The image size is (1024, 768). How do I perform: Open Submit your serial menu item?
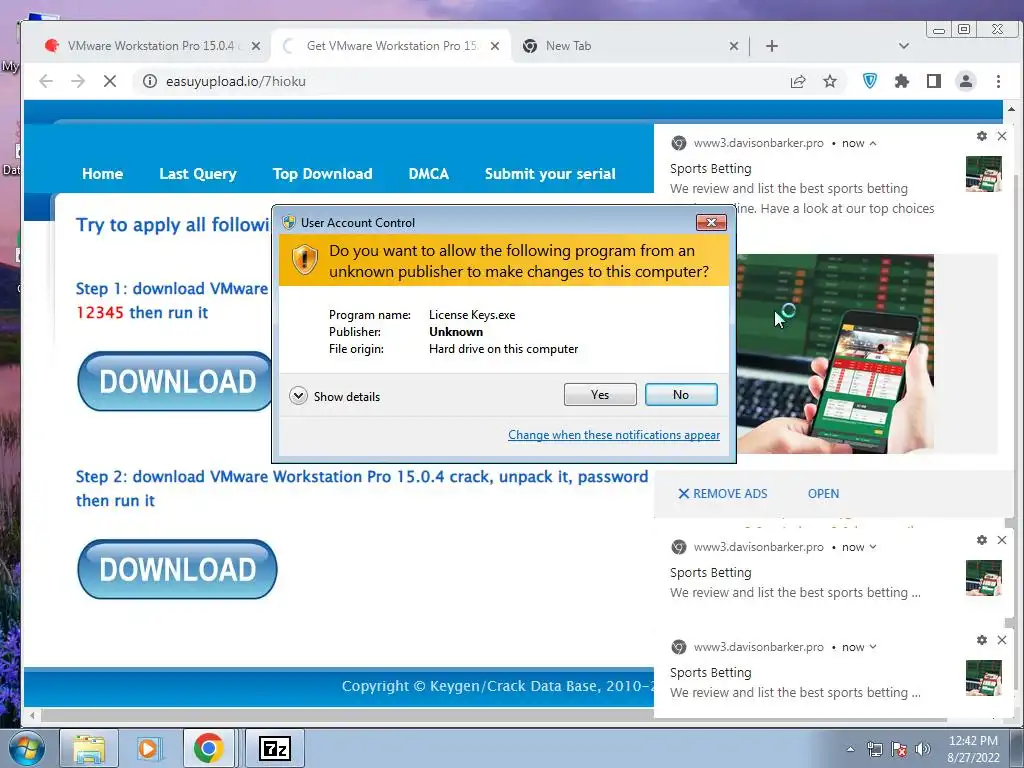point(550,174)
